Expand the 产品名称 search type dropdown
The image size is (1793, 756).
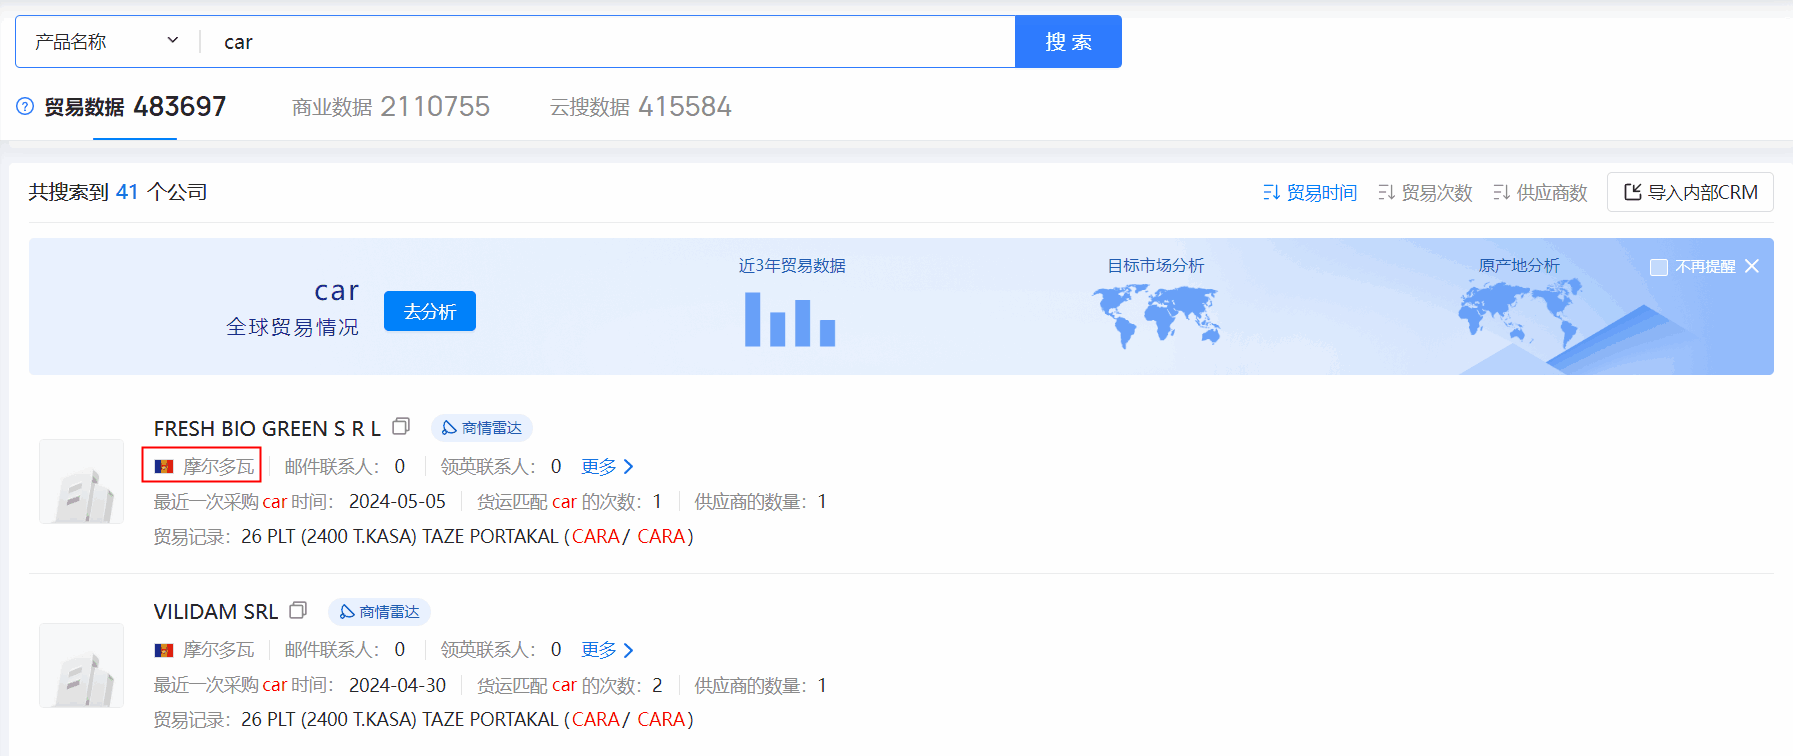tap(107, 42)
